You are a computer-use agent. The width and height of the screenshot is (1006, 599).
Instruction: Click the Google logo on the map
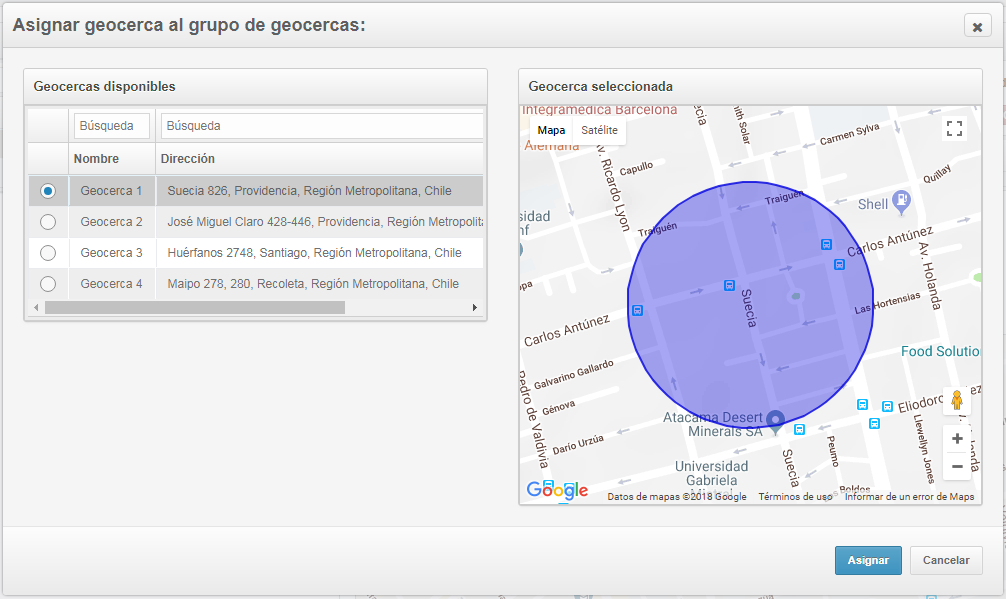tap(557, 490)
